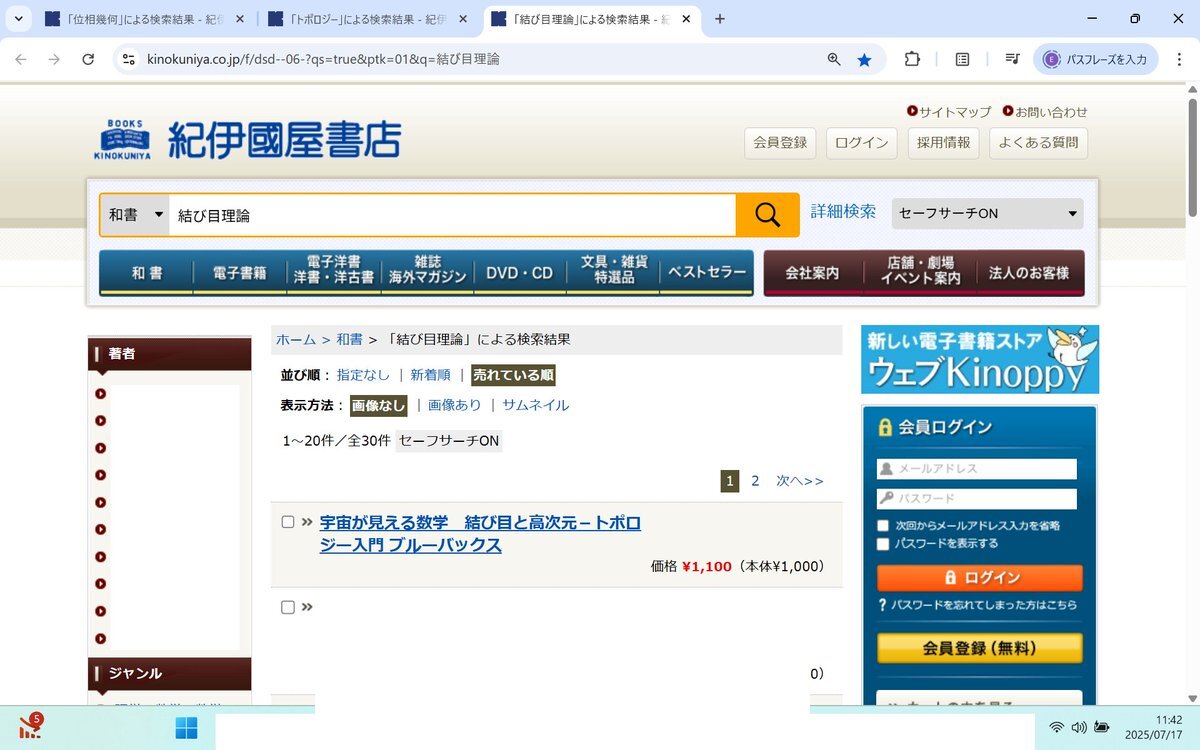The height and width of the screenshot is (750, 1200).
Task: Open the パスワードを忘れてしまった方はこちら link
Action: click(x=984, y=605)
